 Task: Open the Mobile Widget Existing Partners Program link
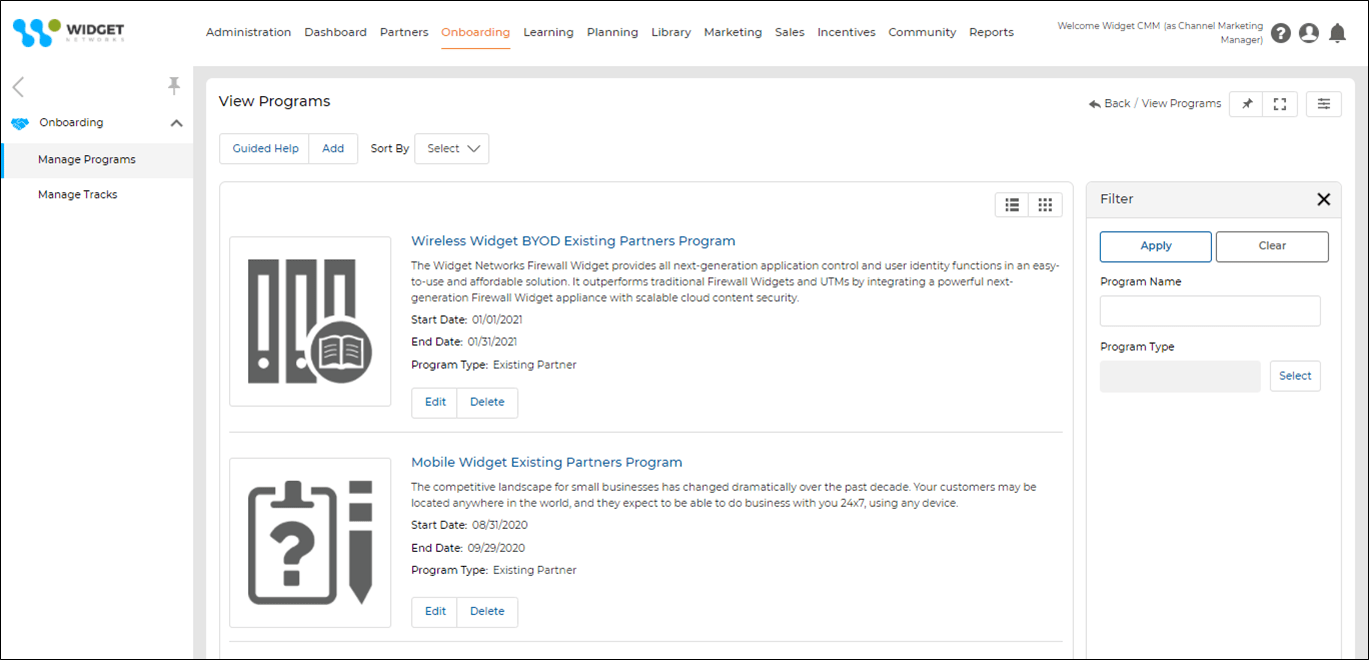pyautogui.click(x=547, y=462)
